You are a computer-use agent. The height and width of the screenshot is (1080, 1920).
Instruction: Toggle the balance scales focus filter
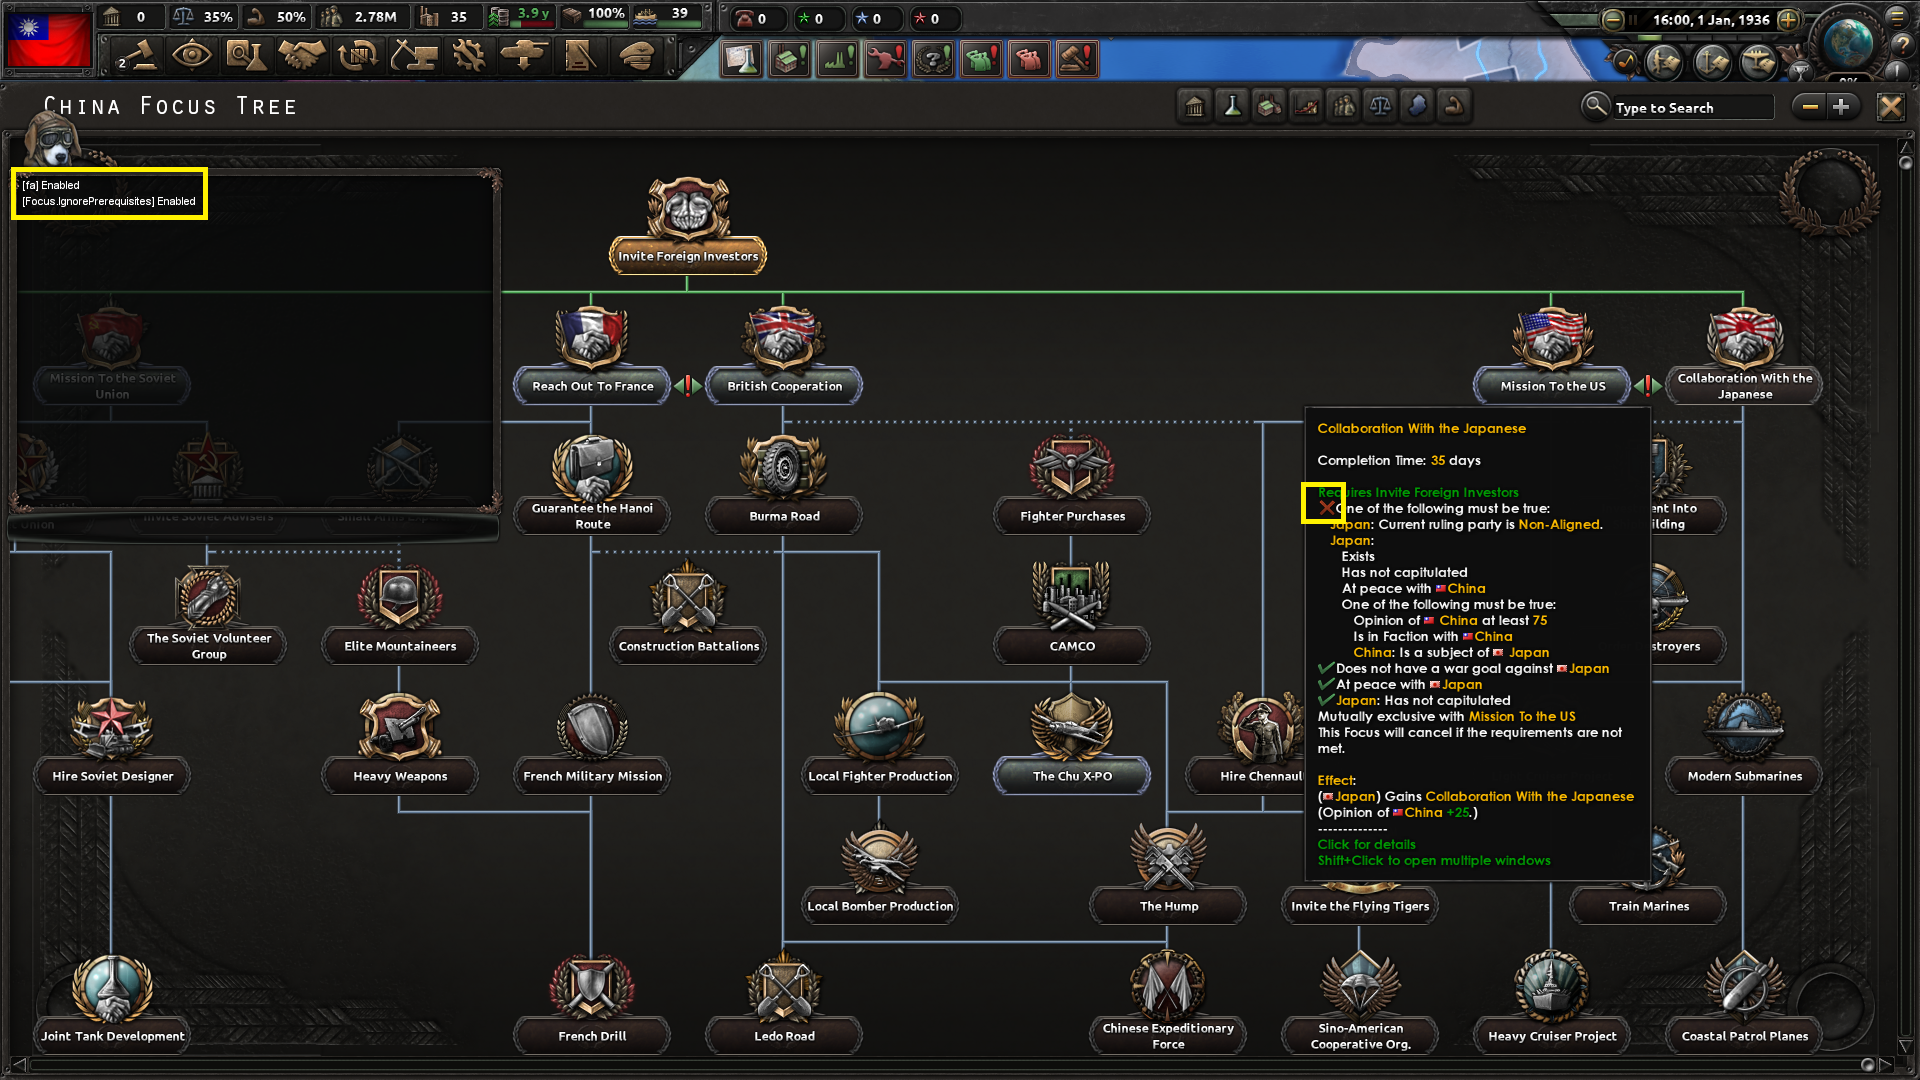pos(1381,107)
